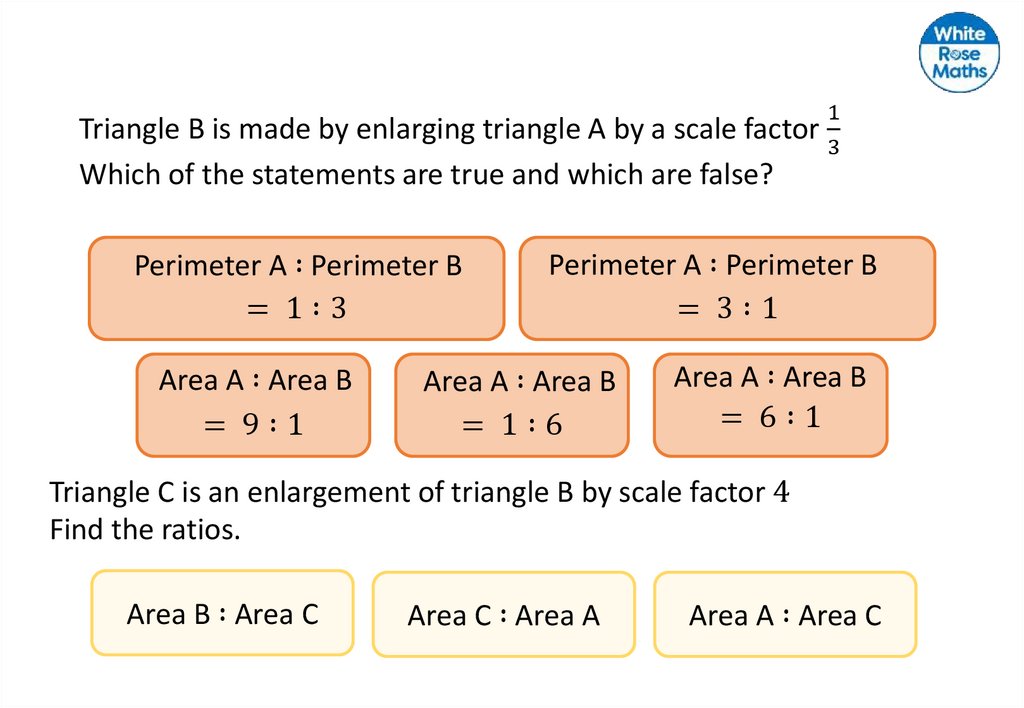Click the ratio value 1 : 6
Image resolution: width=1024 pixels, height=708 pixels.
(x=512, y=425)
